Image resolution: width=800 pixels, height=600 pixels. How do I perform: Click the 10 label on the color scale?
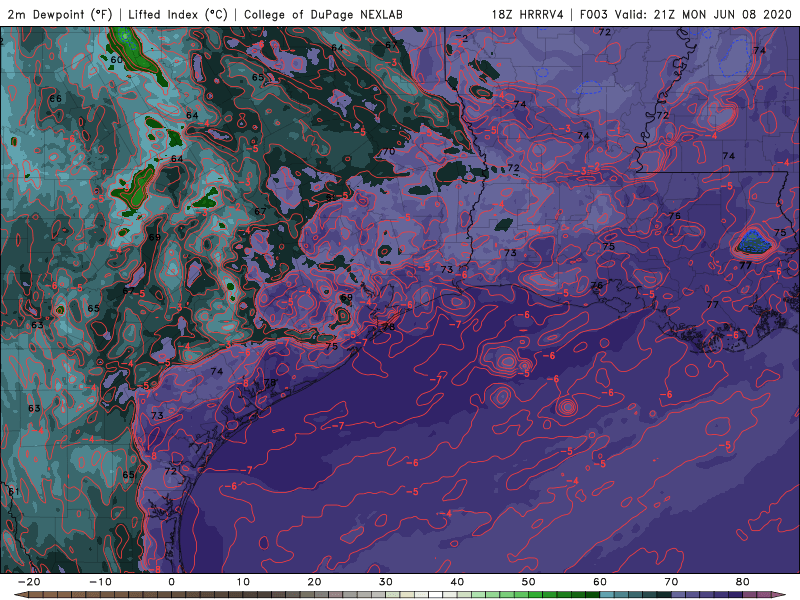tap(243, 582)
